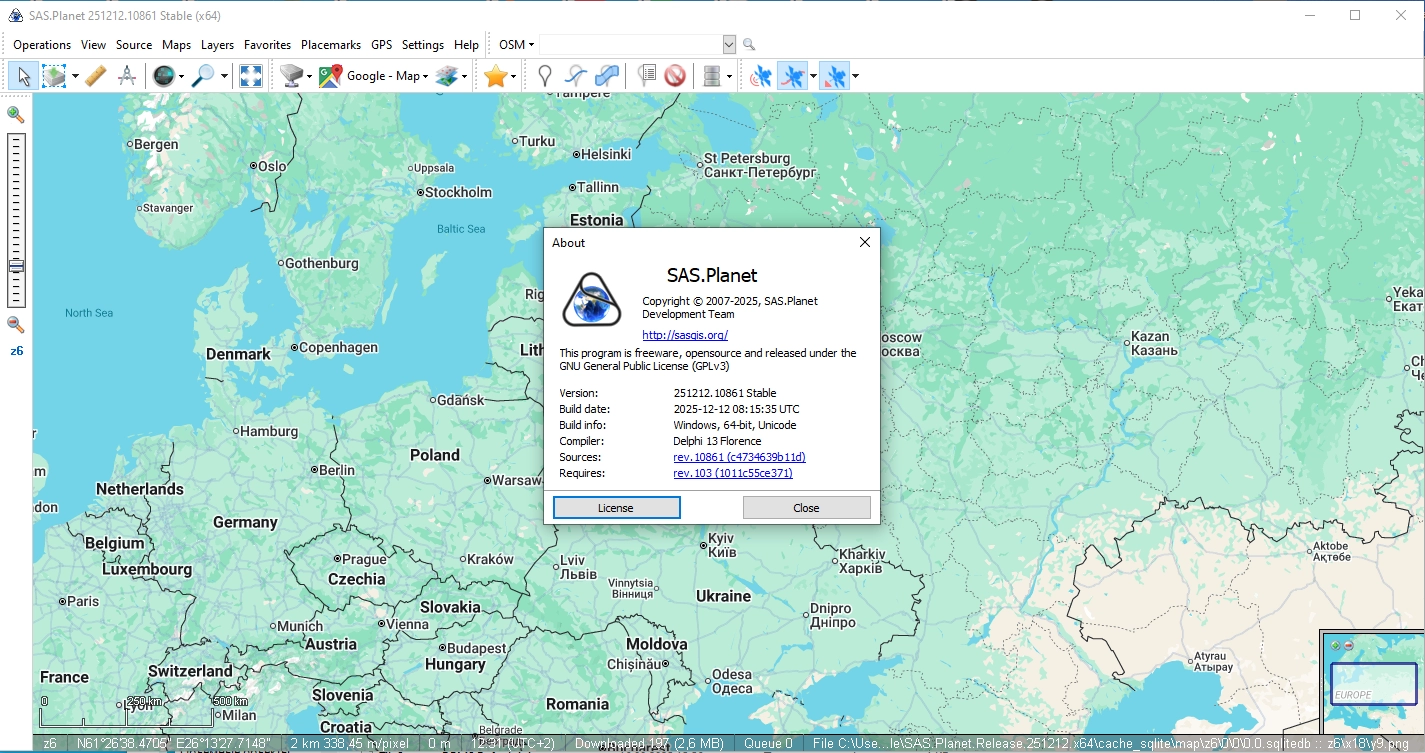Open the OSM search provider dropdown

pyautogui.click(x=517, y=45)
